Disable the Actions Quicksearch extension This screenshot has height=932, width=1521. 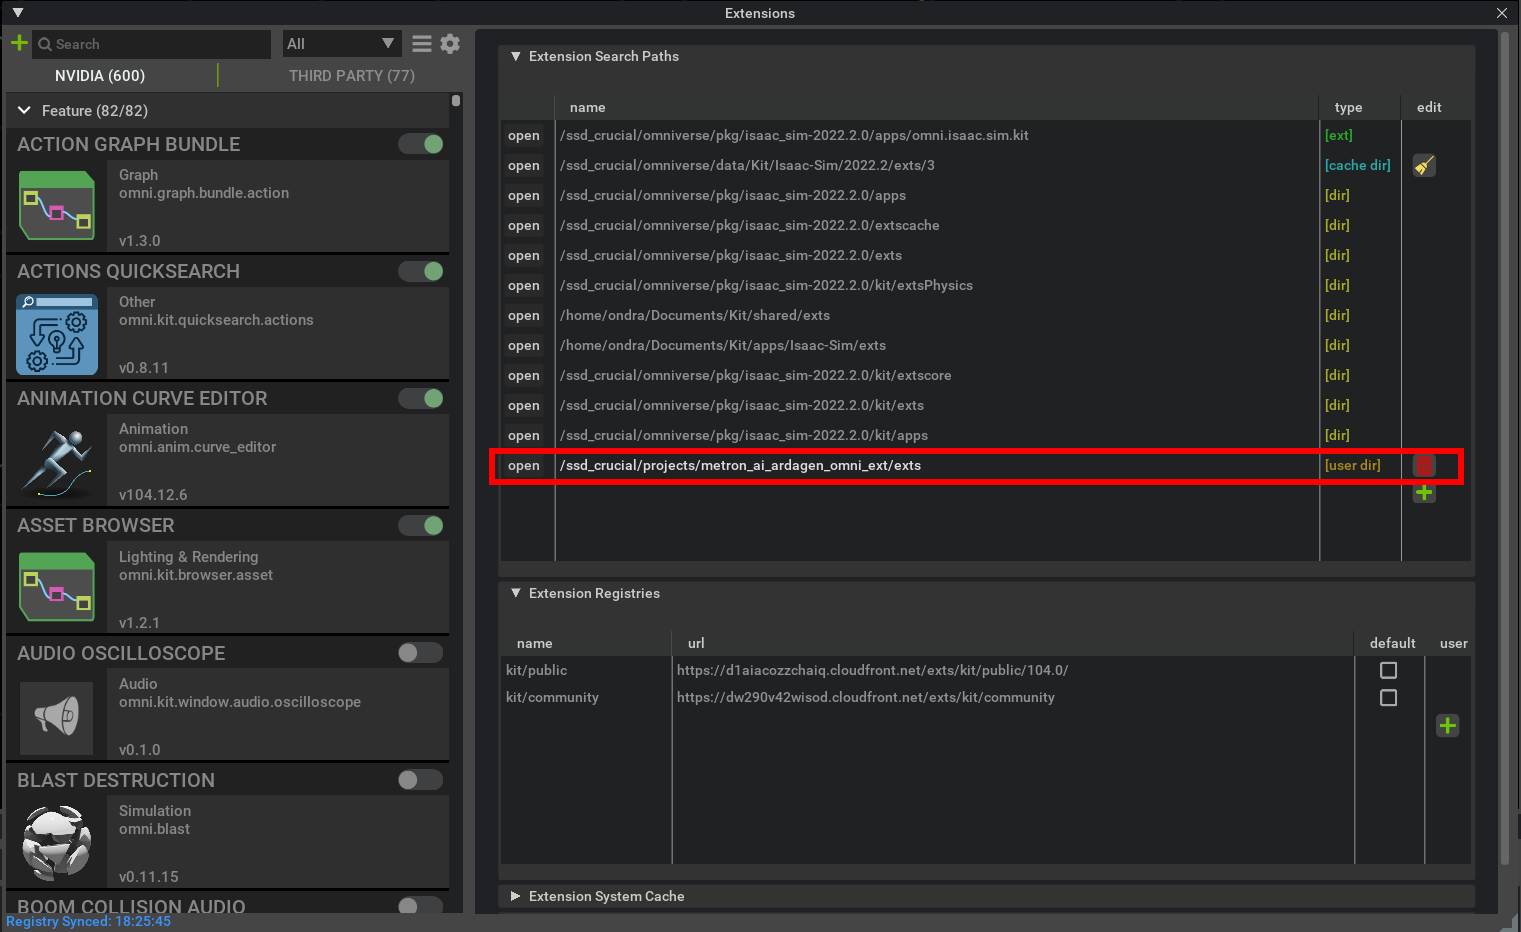pos(421,271)
